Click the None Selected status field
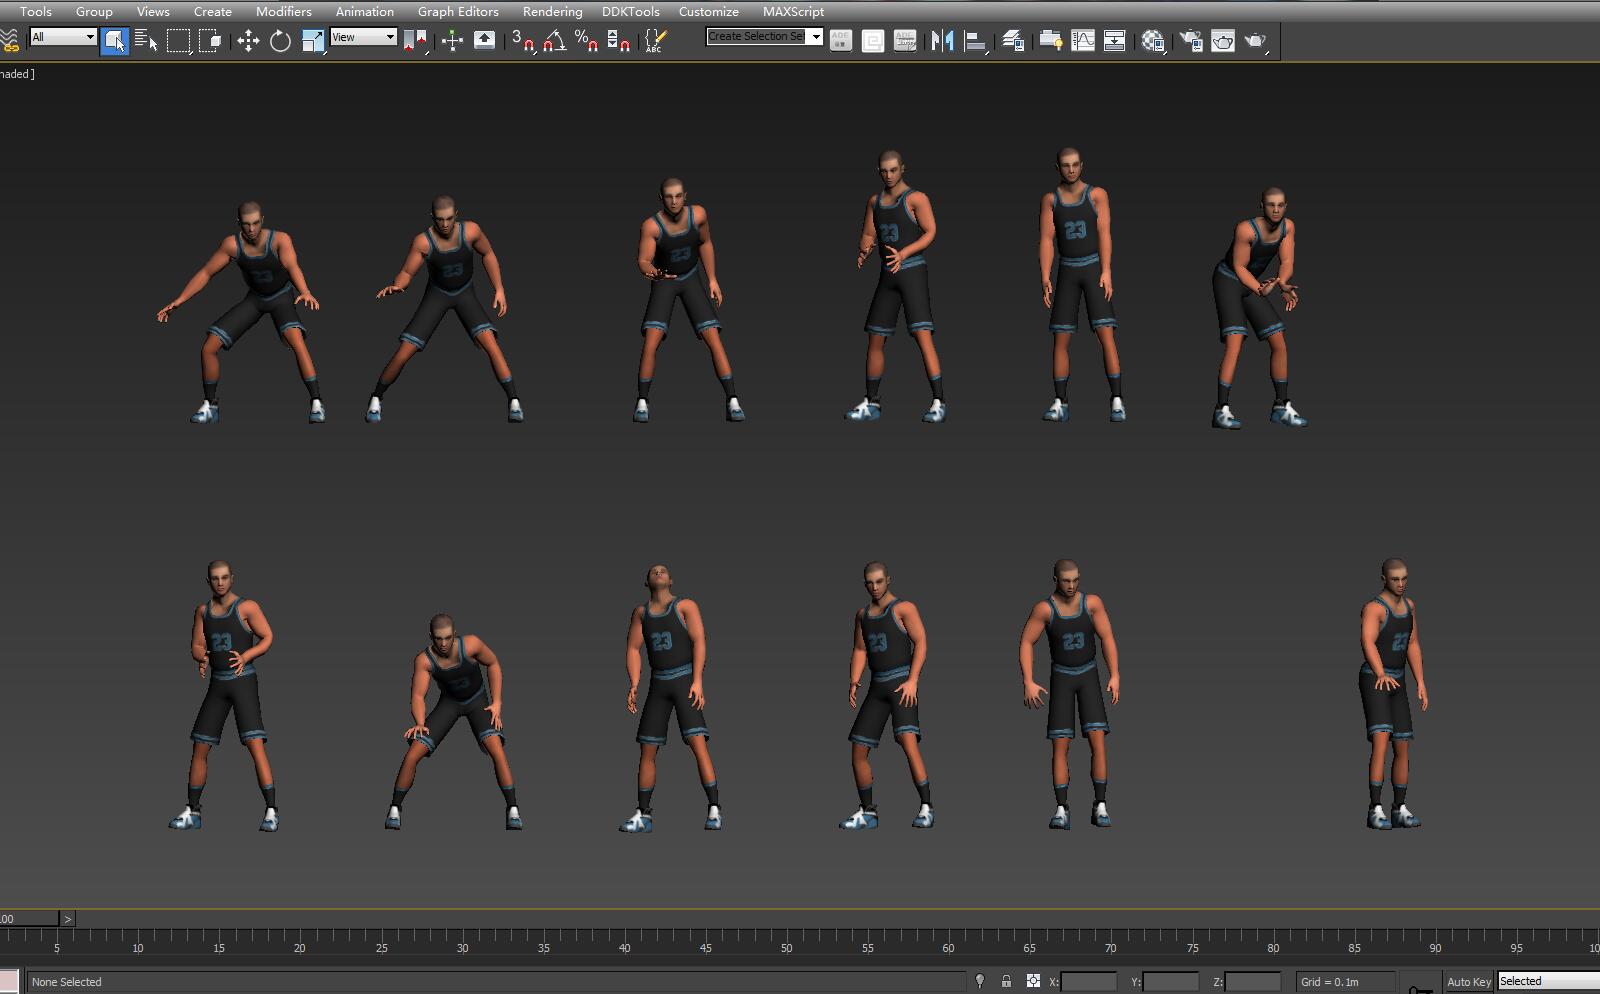 [x=497, y=982]
